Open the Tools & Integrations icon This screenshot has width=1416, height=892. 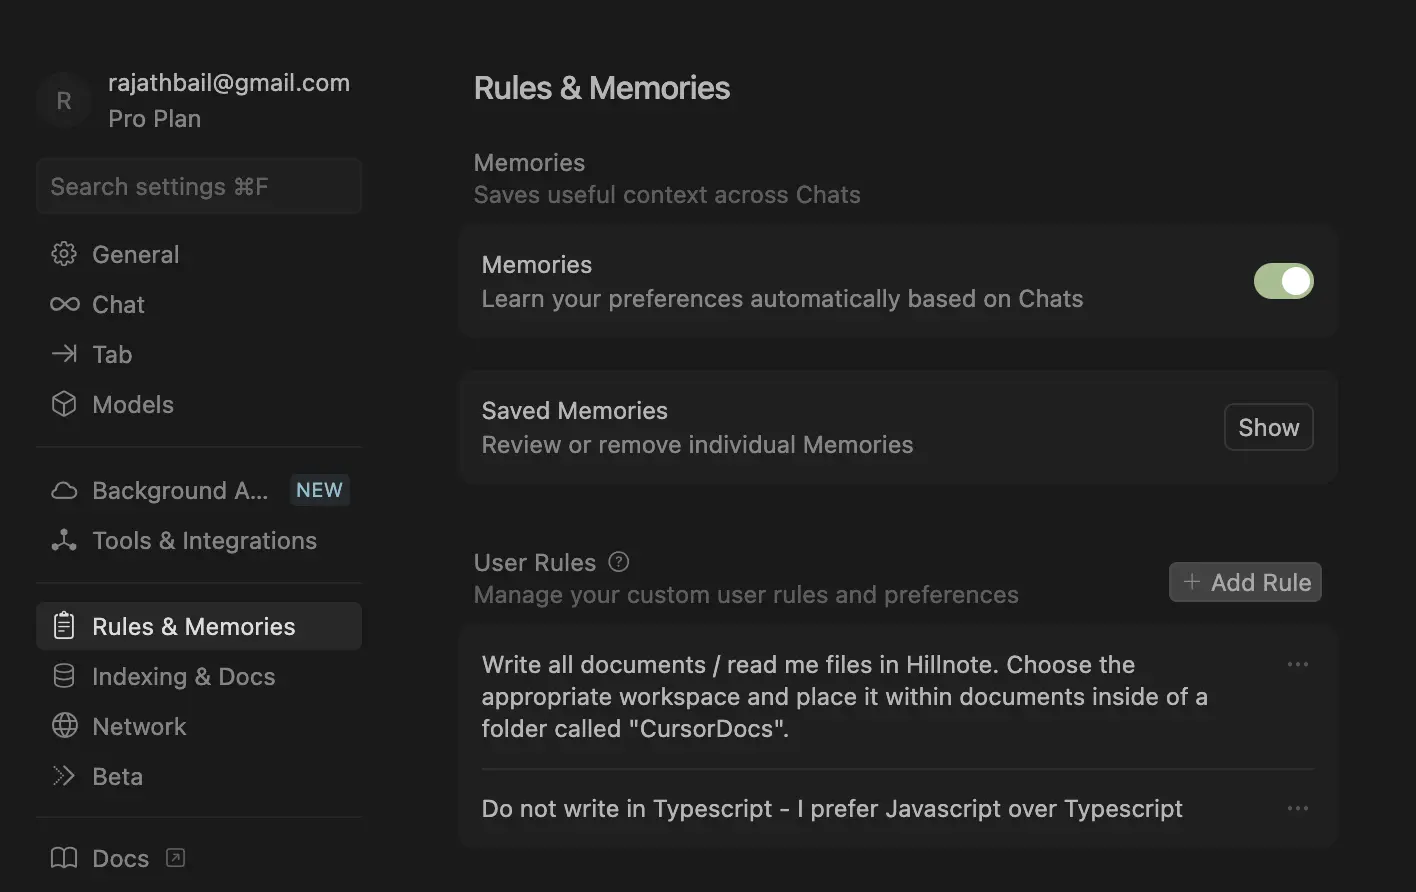pyautogui.click(x=64, y=540)
